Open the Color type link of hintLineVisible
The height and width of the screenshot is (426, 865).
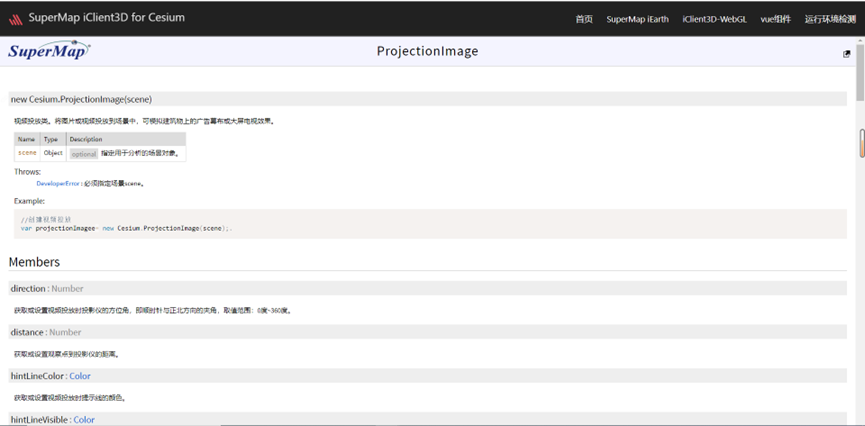84,420
